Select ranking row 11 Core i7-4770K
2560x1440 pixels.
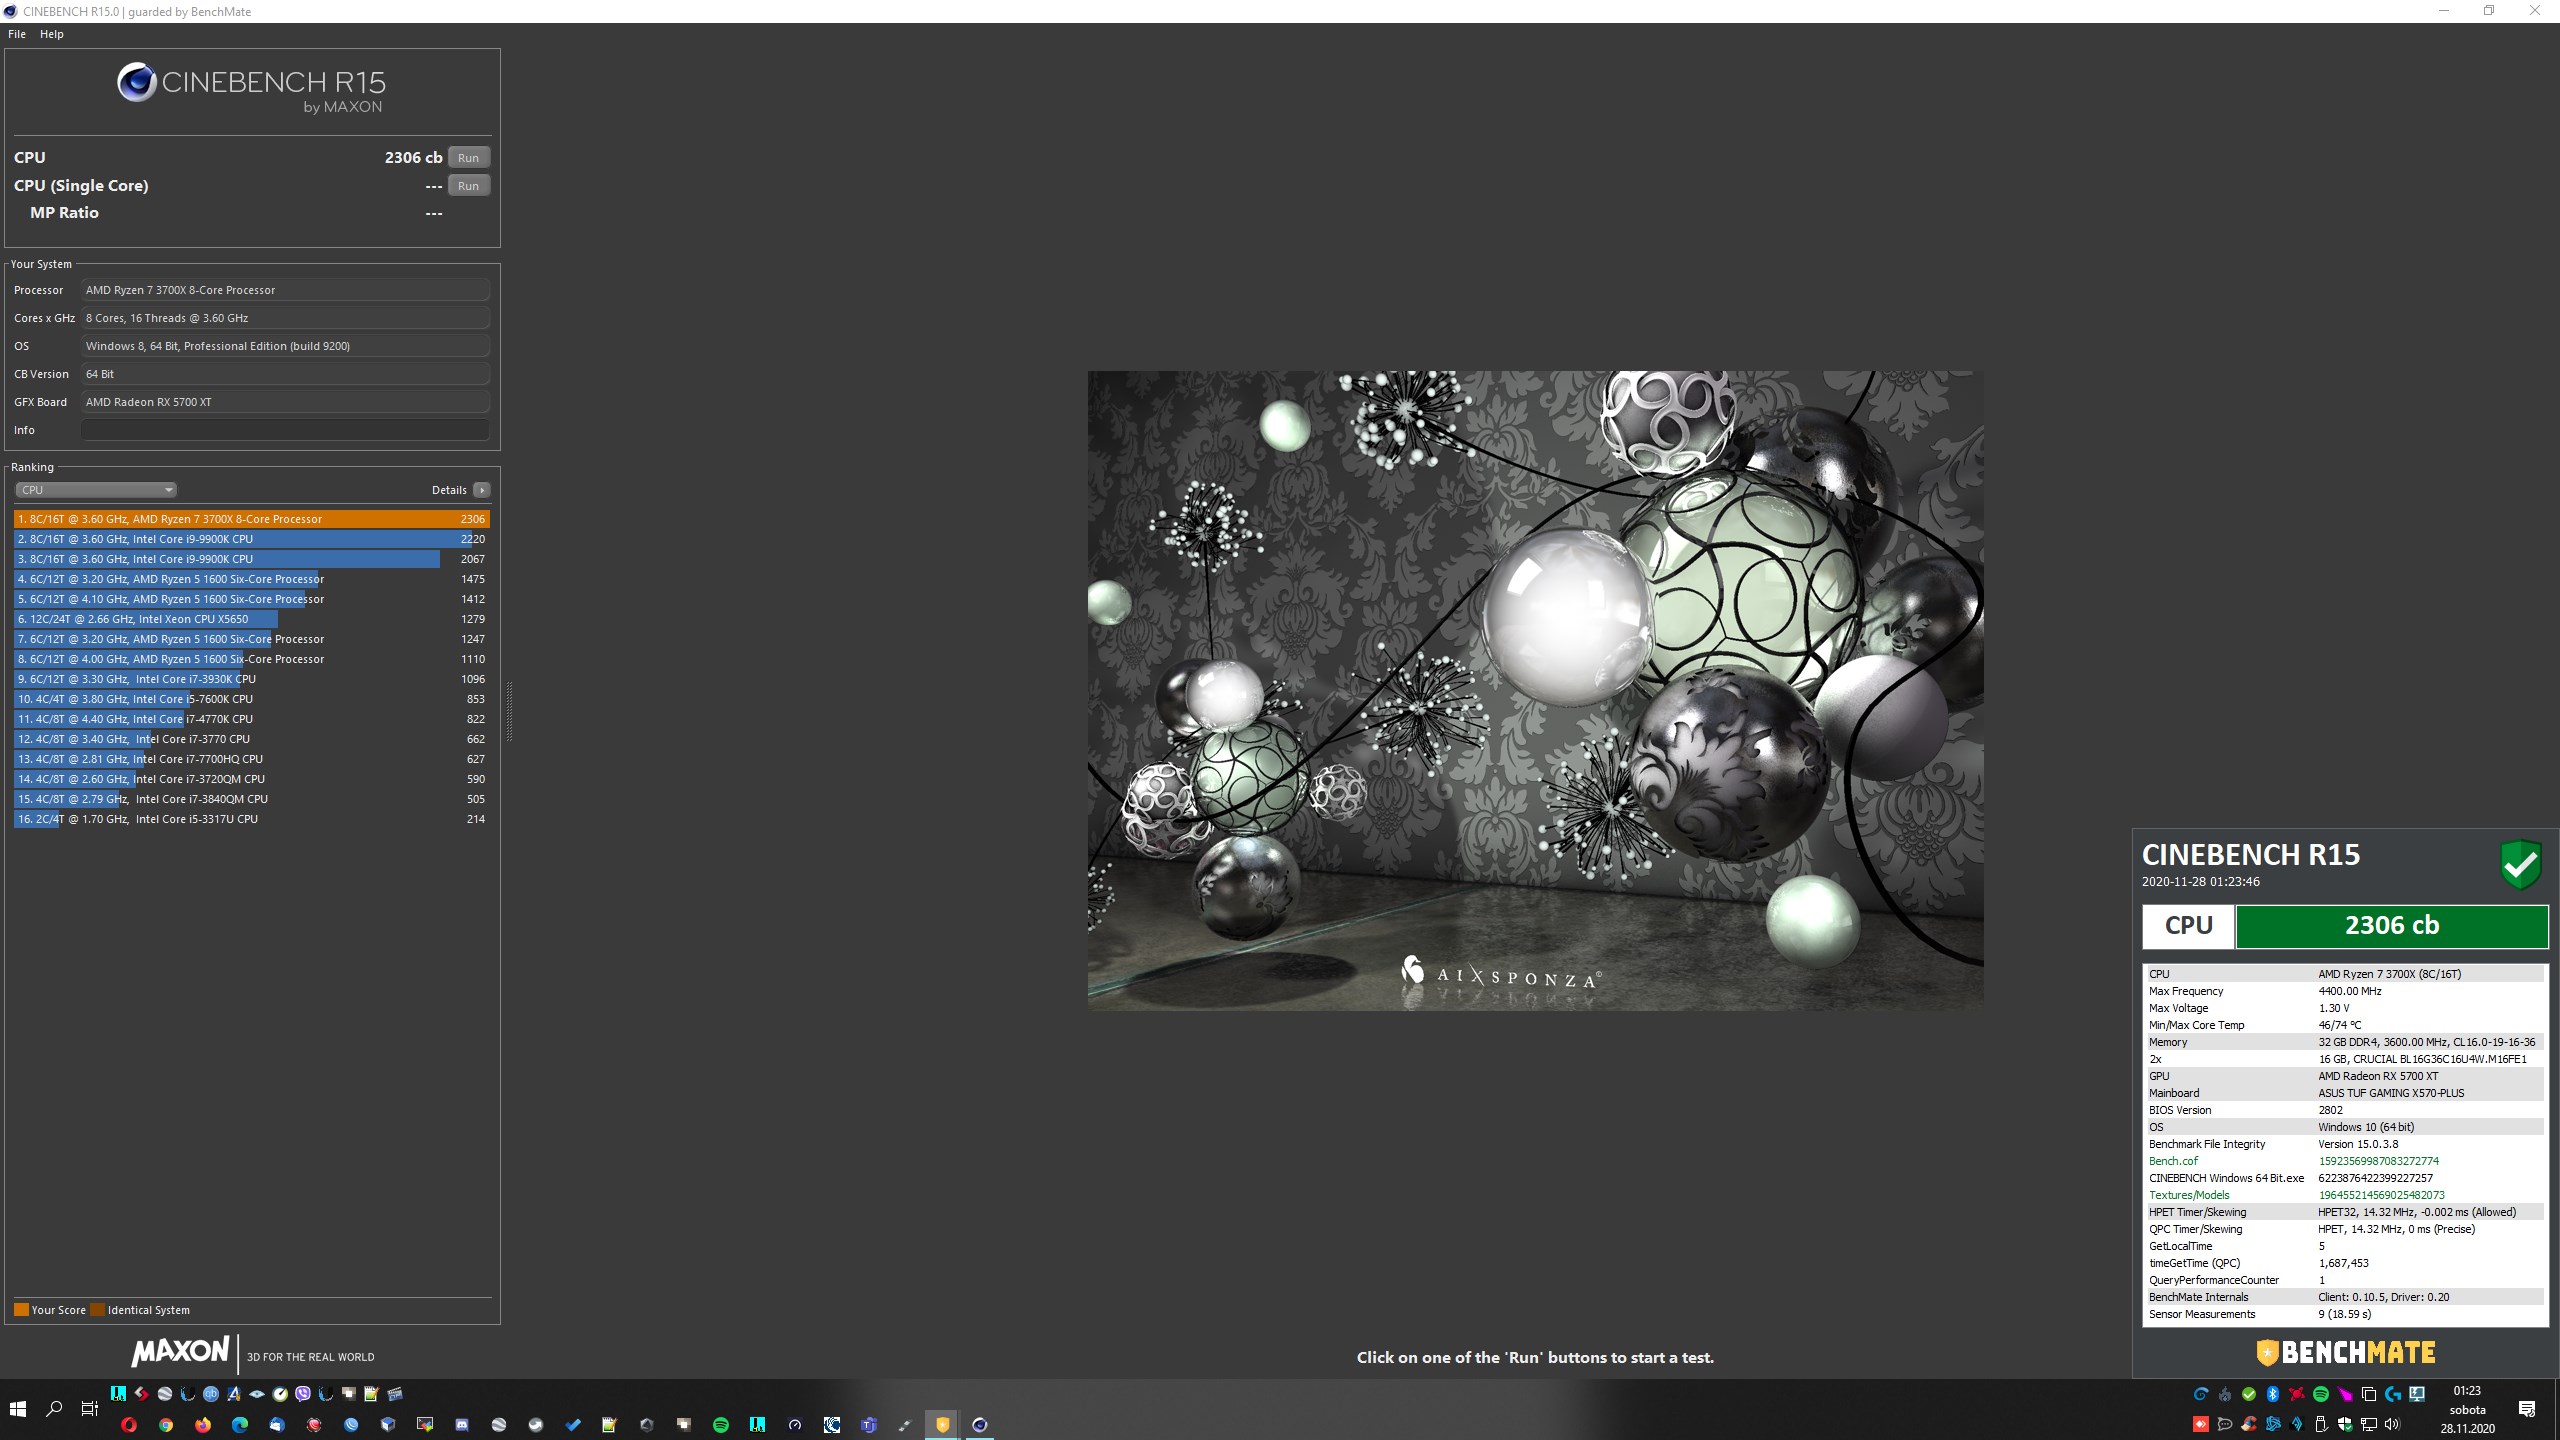(252, 719)
